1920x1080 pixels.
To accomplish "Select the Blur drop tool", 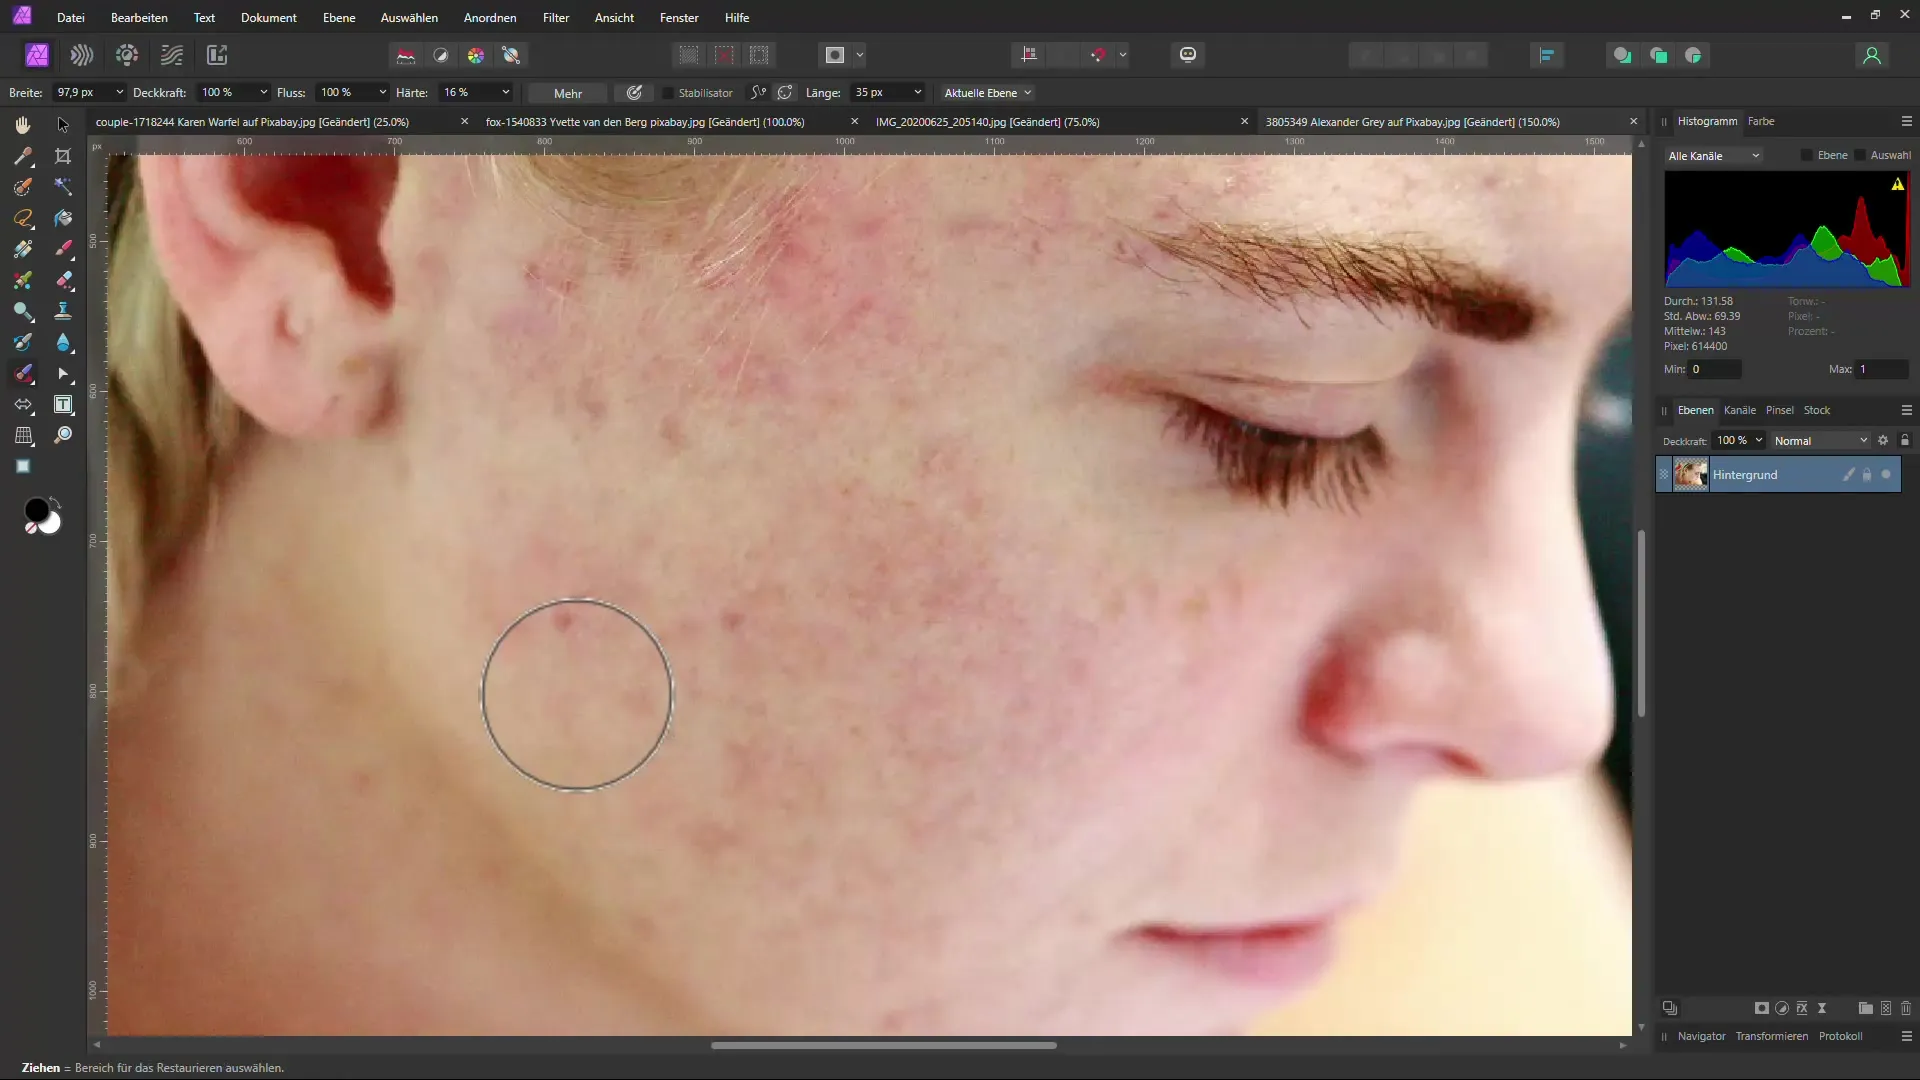I will click(63, 342).
